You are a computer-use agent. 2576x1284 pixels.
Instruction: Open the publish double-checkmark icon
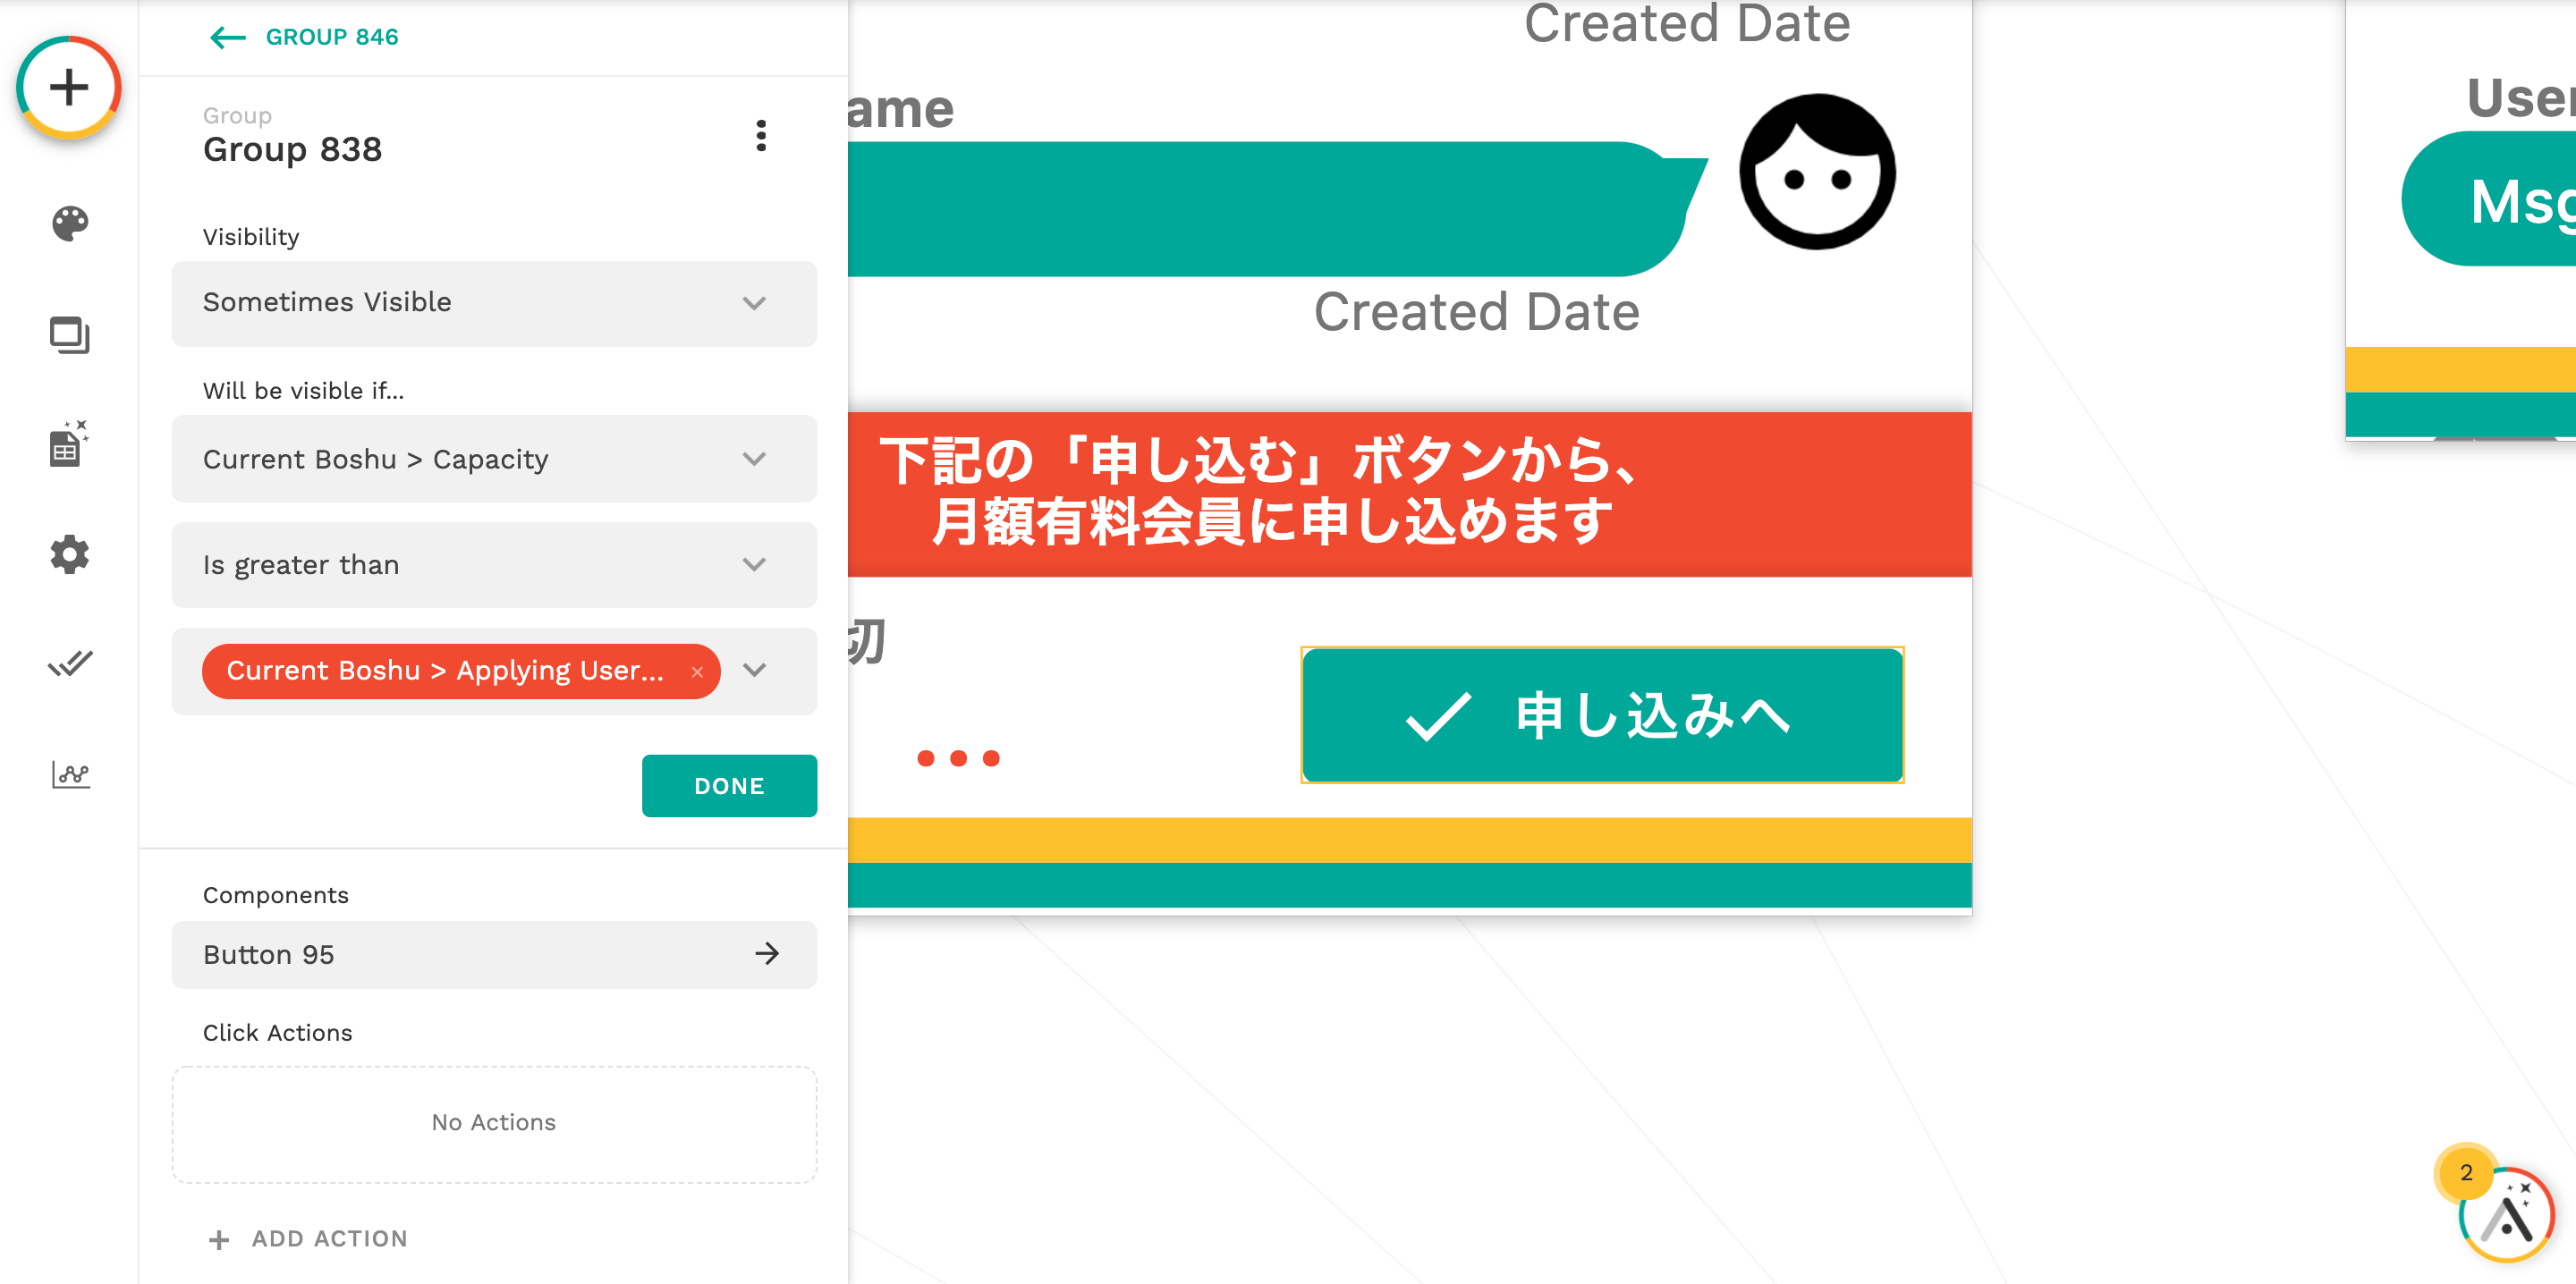point(69,664)
